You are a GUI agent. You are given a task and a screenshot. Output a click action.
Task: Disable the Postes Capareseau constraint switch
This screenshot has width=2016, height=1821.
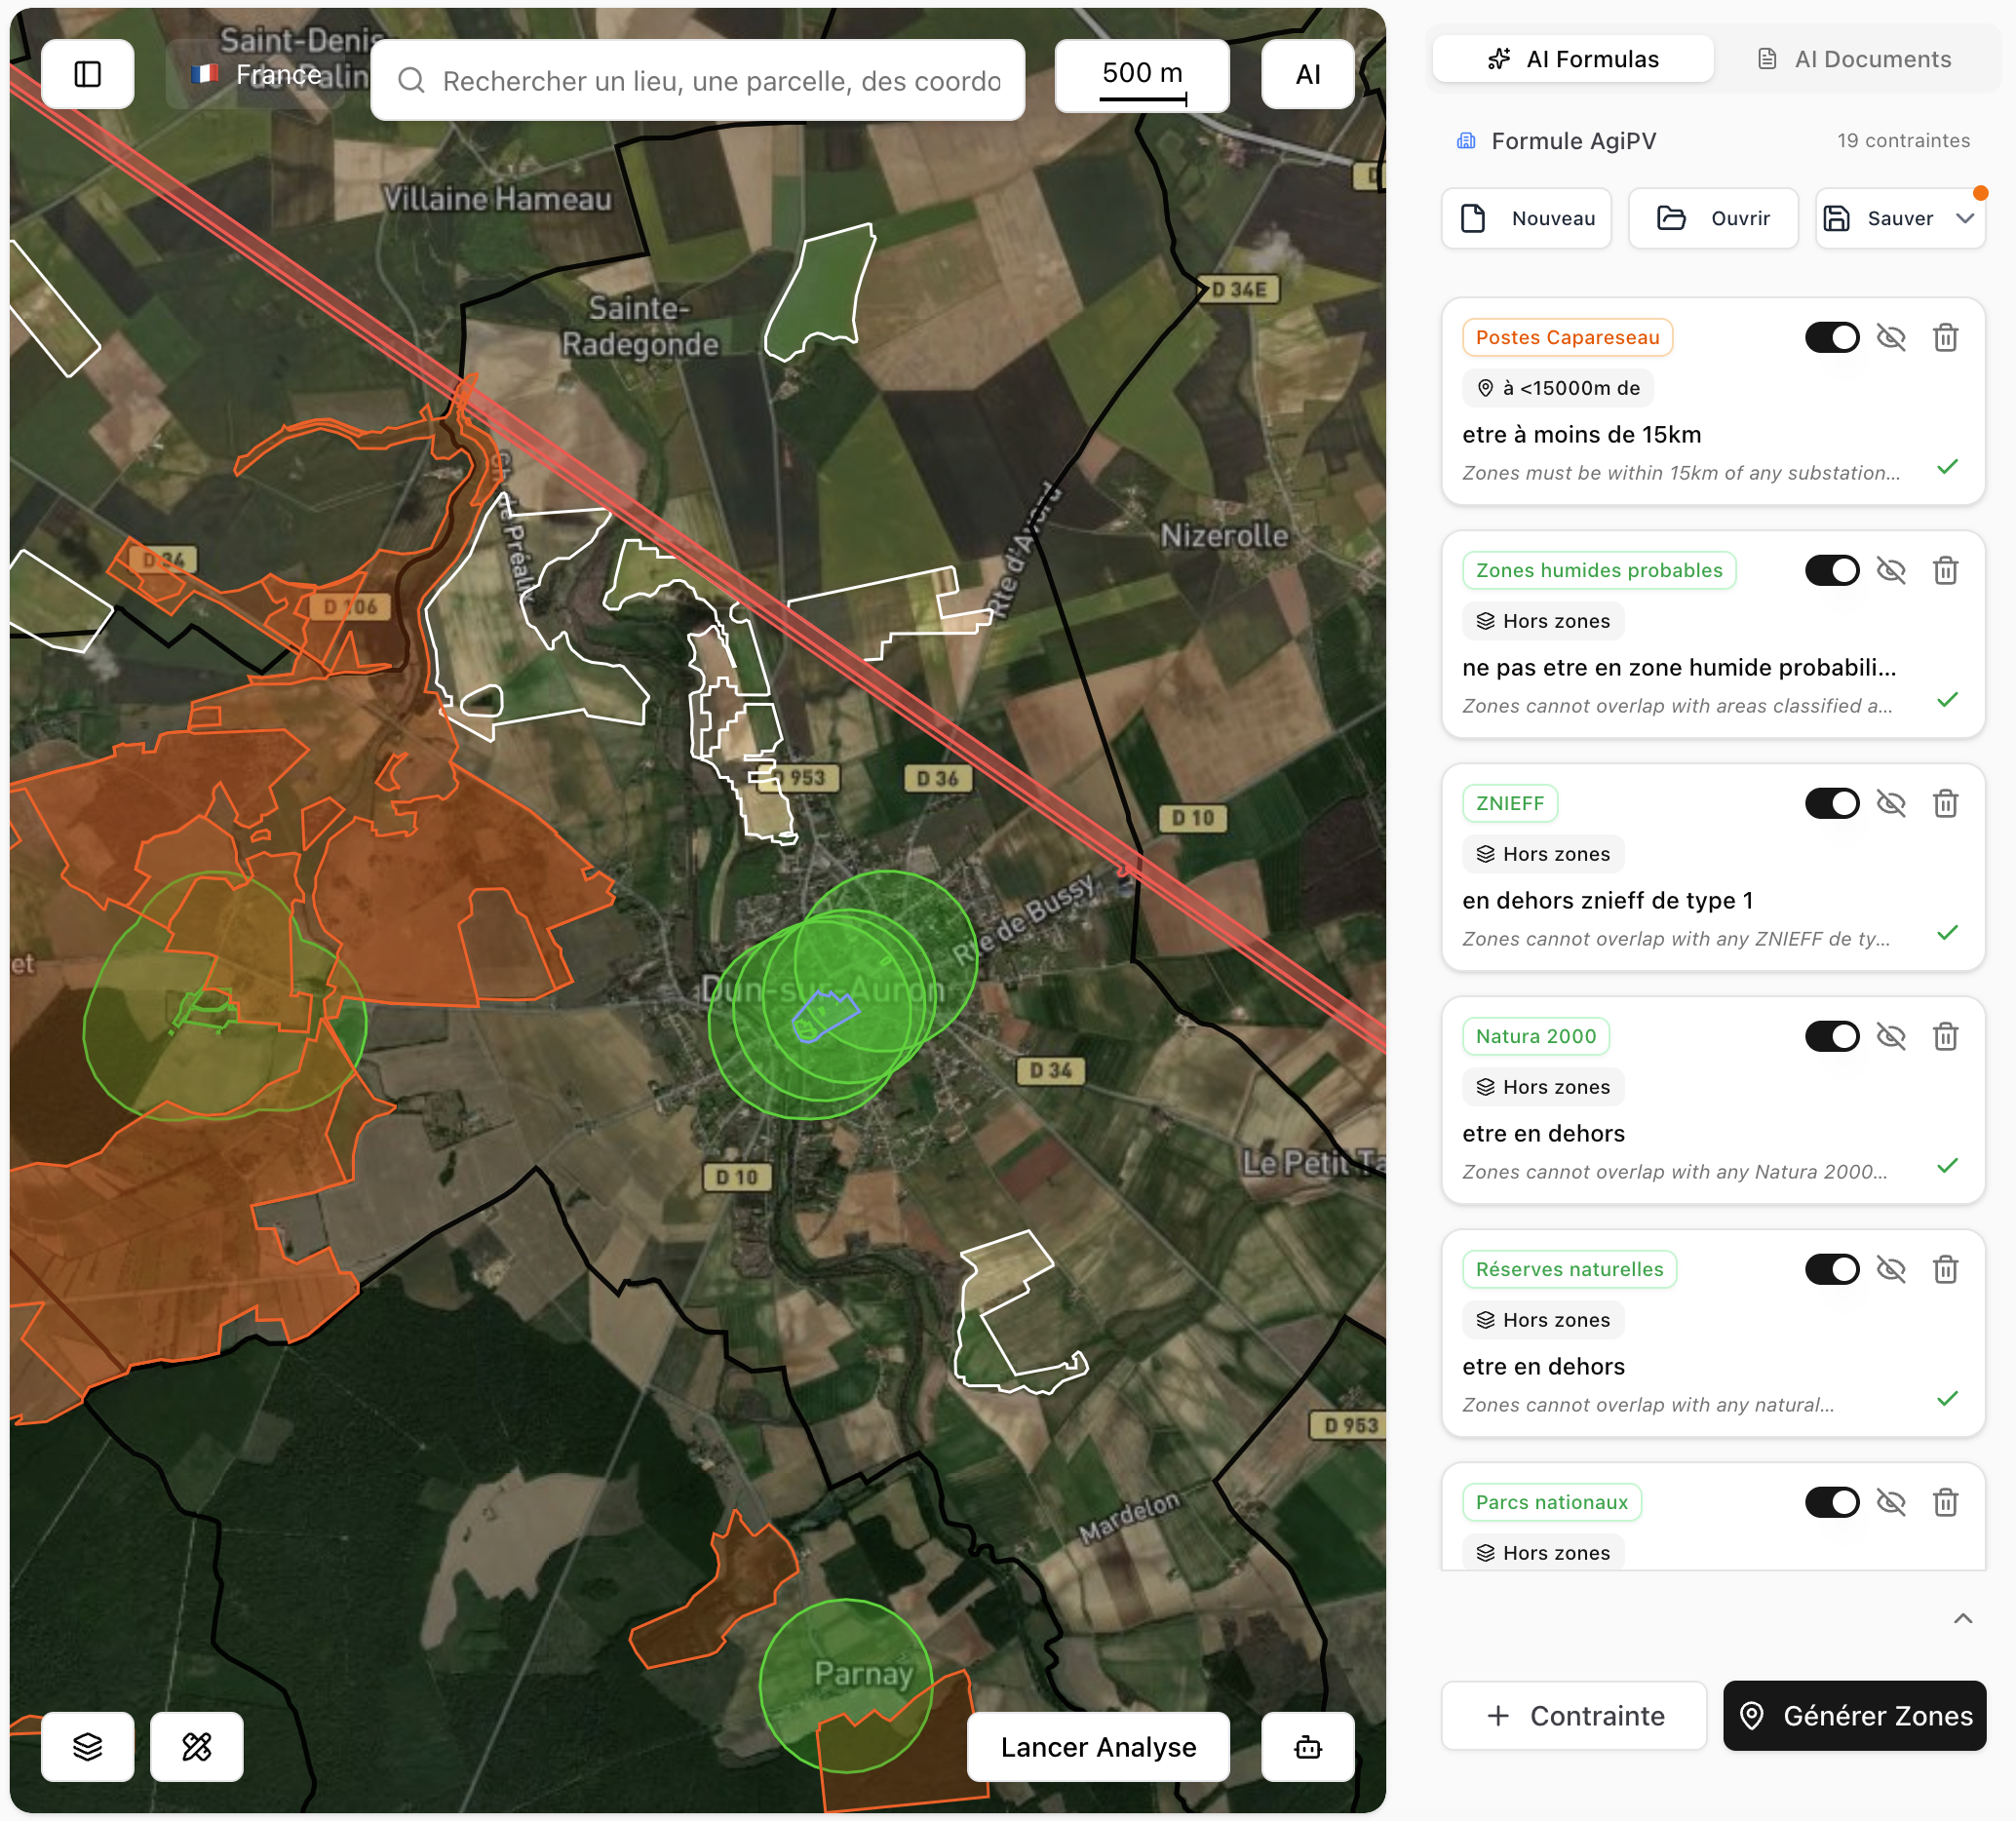[x=1832, y=338]
